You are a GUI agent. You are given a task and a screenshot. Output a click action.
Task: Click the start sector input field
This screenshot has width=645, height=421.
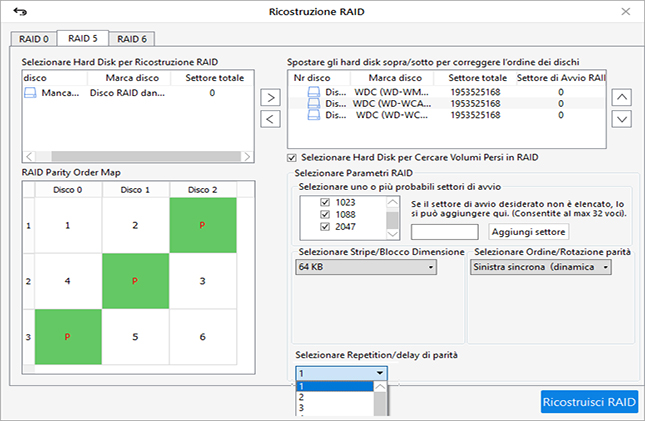tap(445, 232)
